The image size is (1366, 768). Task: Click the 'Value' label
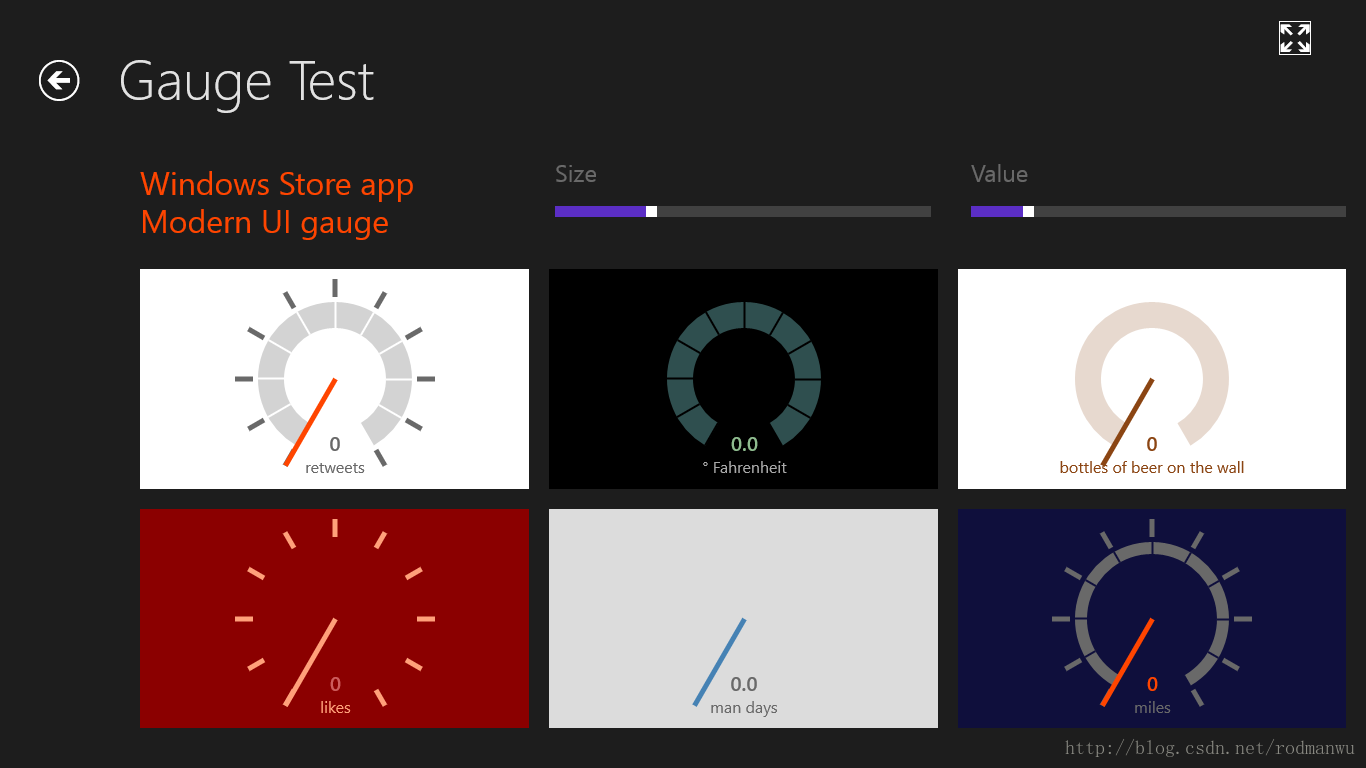click(x=999, y=174)
